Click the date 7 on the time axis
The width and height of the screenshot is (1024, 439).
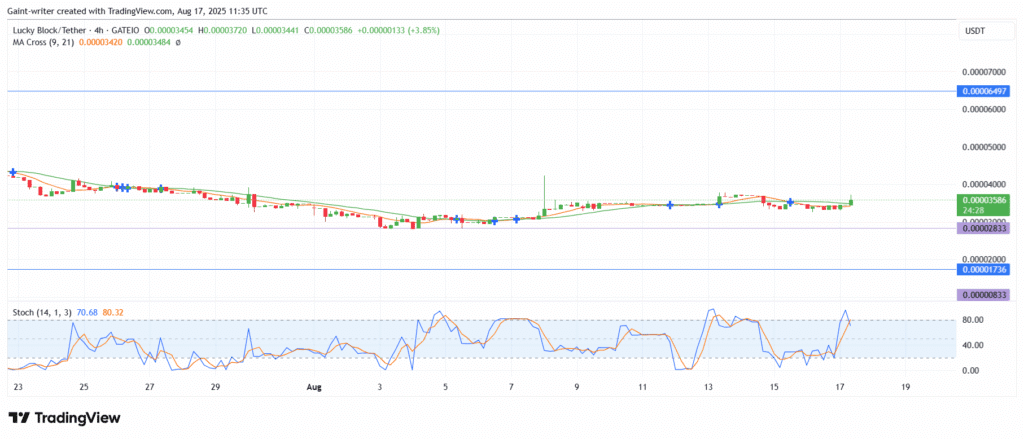pyautogui.click(x=511, y=387)
